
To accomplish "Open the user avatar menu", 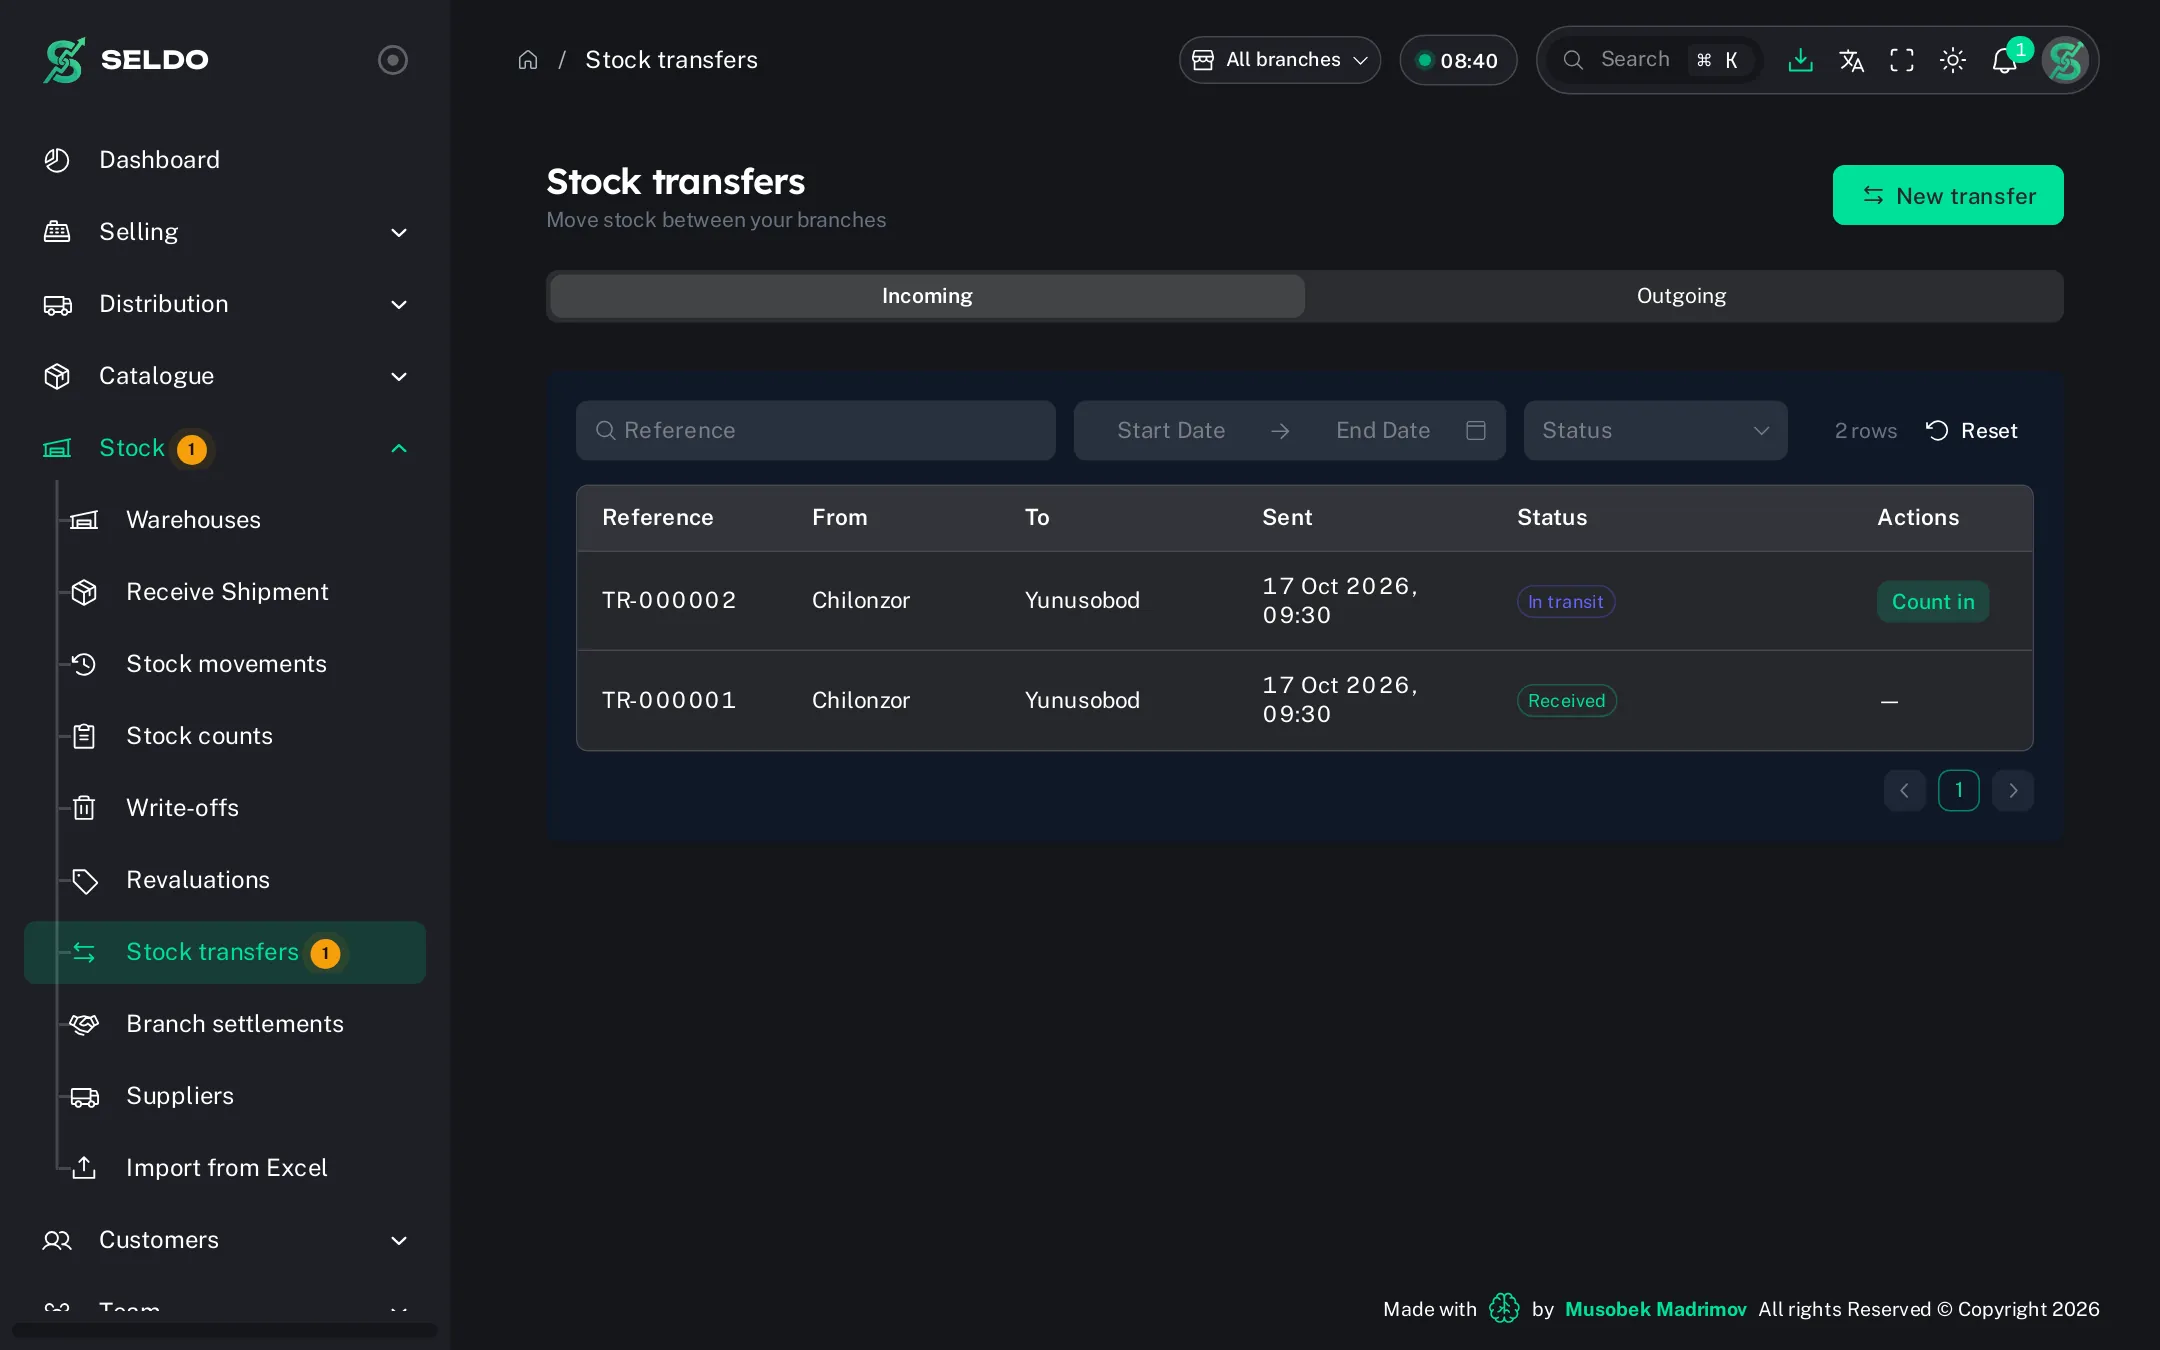I will tap(2065, 60).
